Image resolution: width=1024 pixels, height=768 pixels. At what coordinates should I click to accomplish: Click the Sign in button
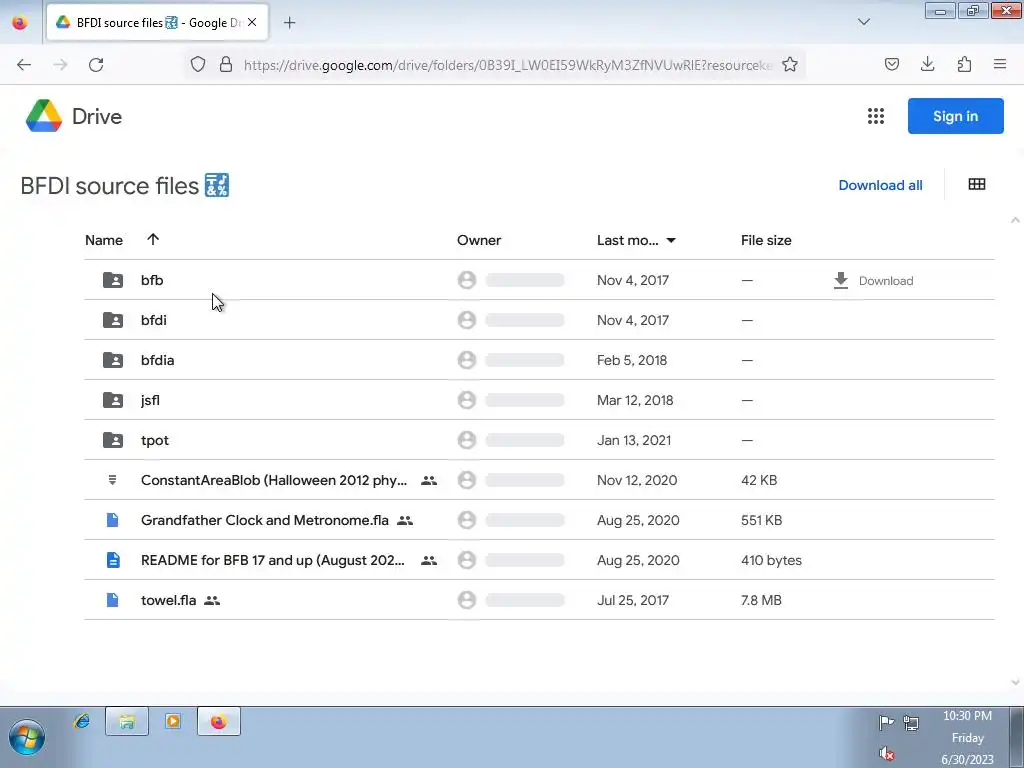pos(955,116)
